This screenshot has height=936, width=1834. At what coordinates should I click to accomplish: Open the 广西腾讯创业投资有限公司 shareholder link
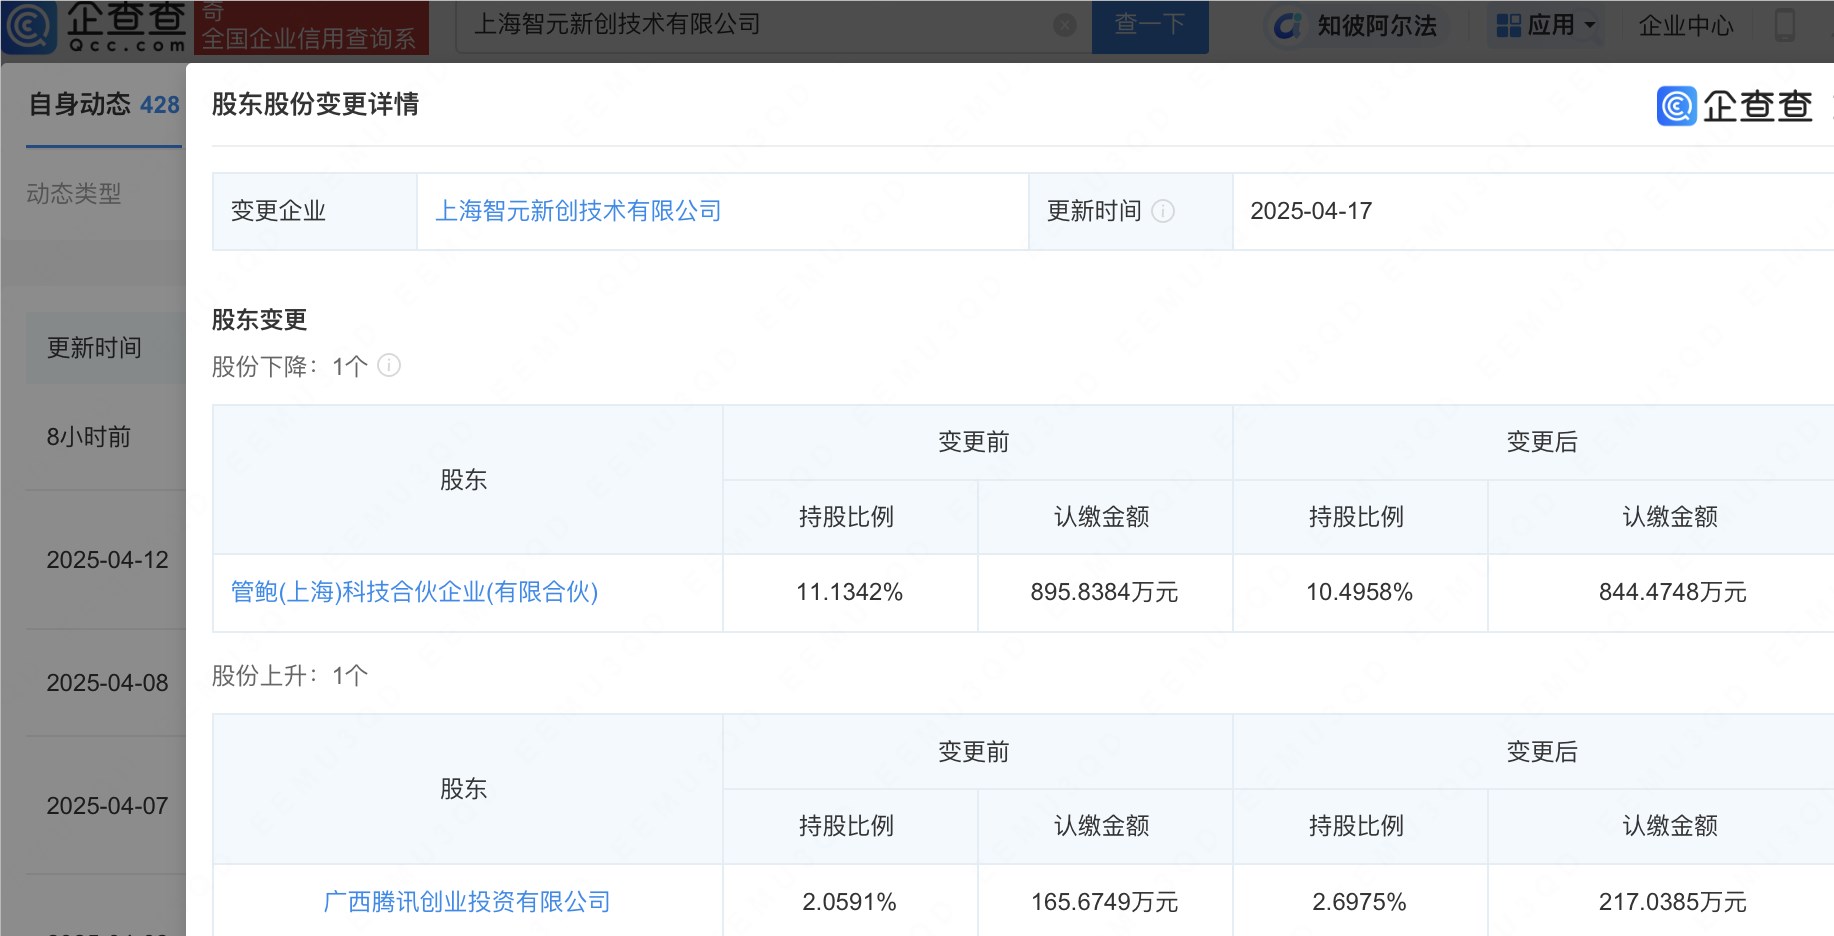(466, 901)
